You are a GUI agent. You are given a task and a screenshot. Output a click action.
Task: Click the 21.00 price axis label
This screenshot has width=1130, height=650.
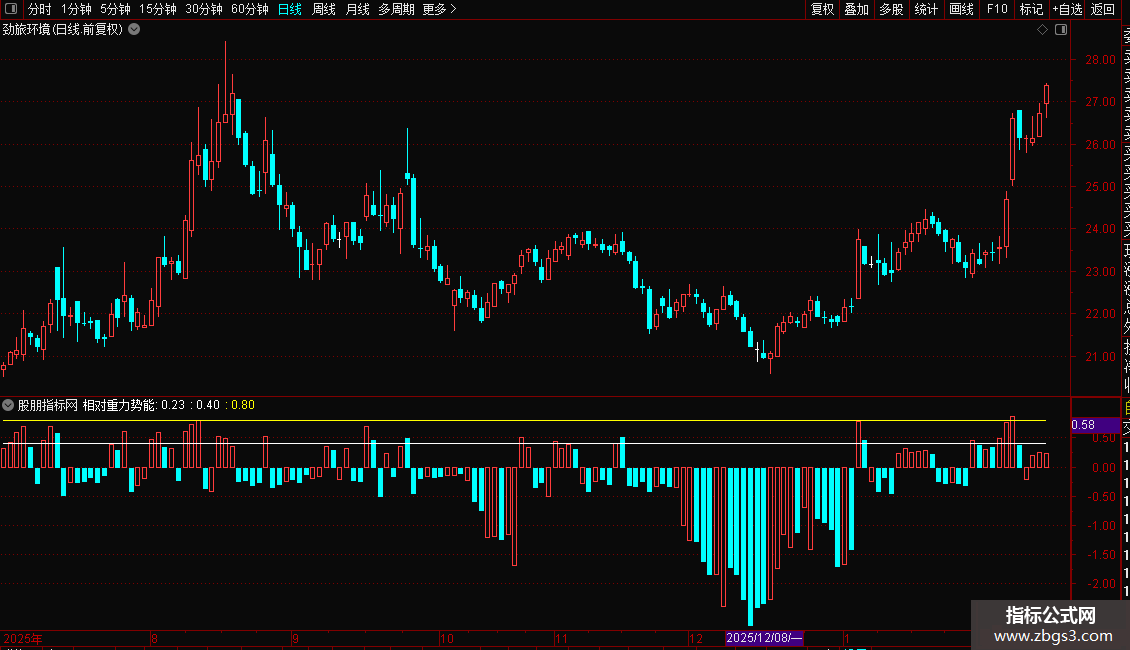[1100, 357]
